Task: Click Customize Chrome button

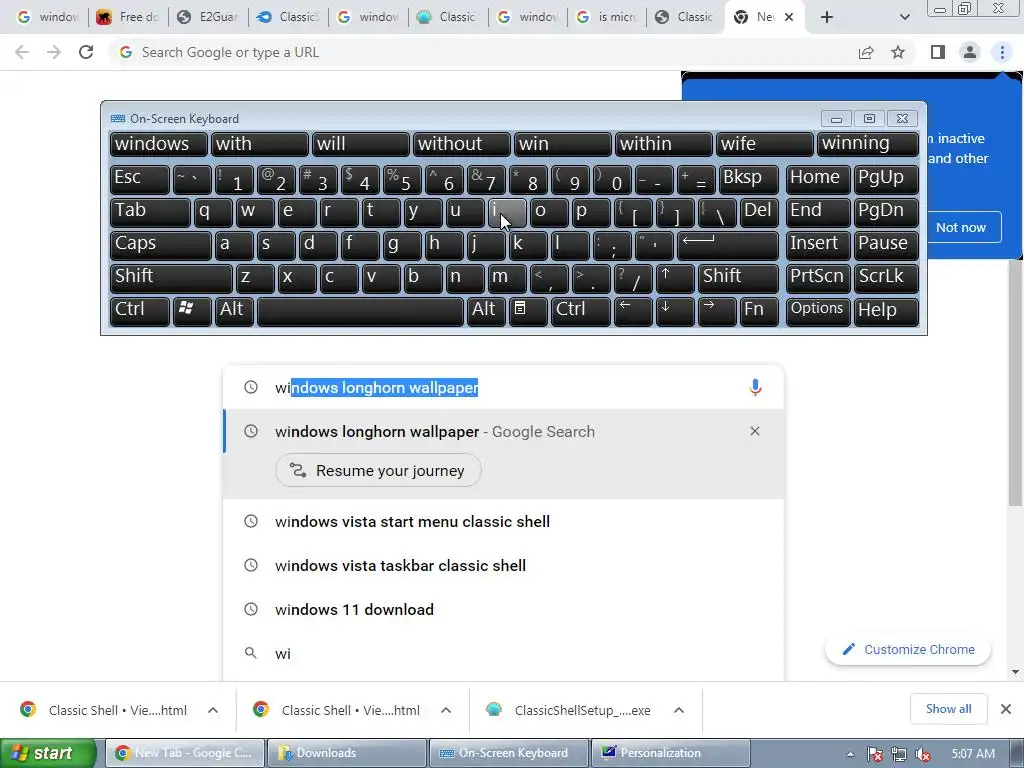Action: click(908, 649)
